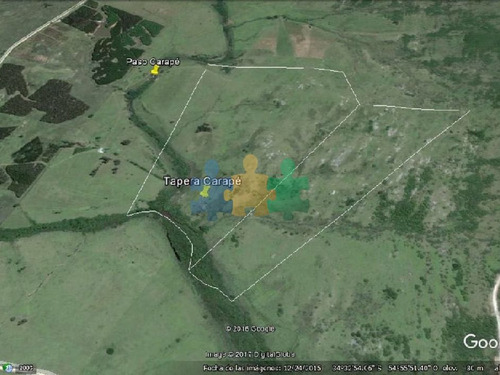Image resolution: width=500 pixels, height=375 pixels.
Task: Select the 'Paso Carapé' placemark label
Action: (153, 62)
